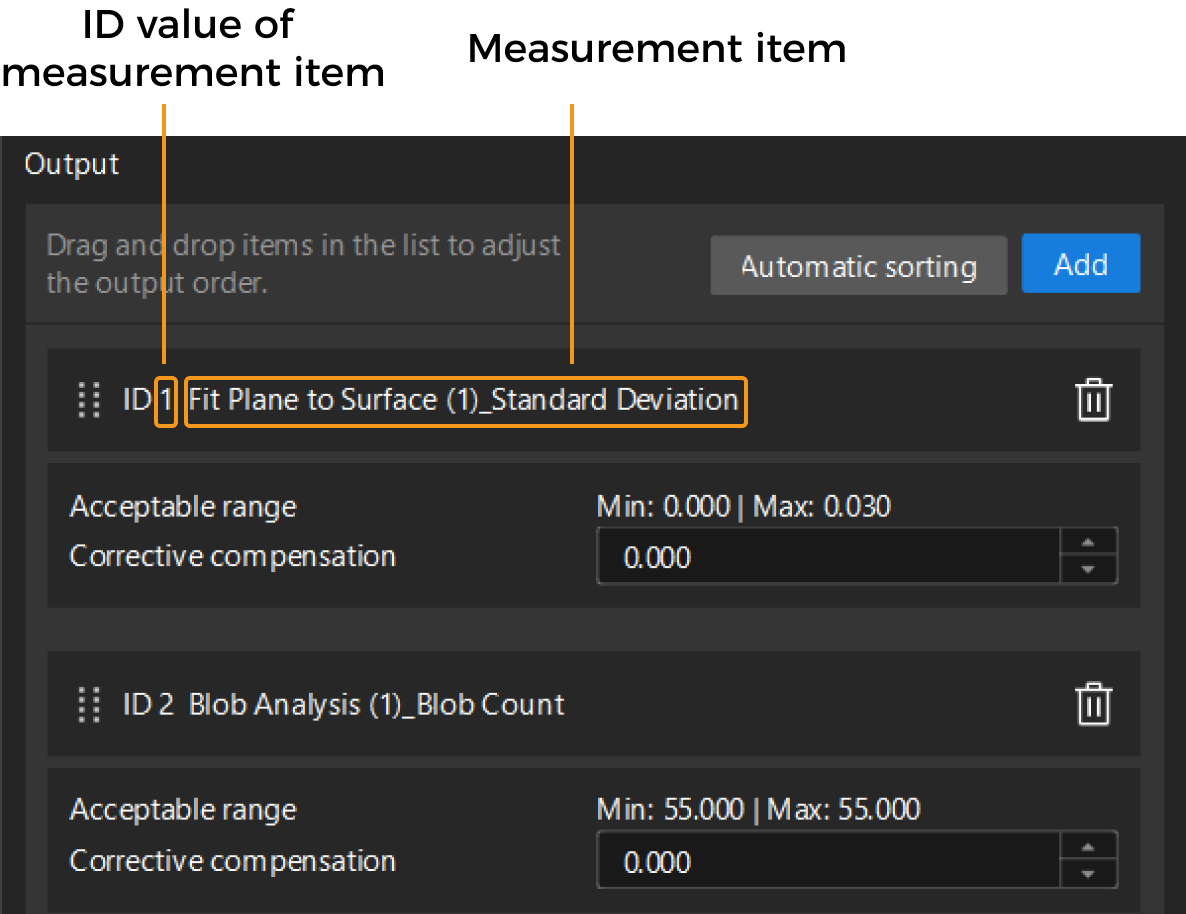Focus the Standard Deviation corrective compensation field
The image size is (1186, 914).
coord(827,556)
